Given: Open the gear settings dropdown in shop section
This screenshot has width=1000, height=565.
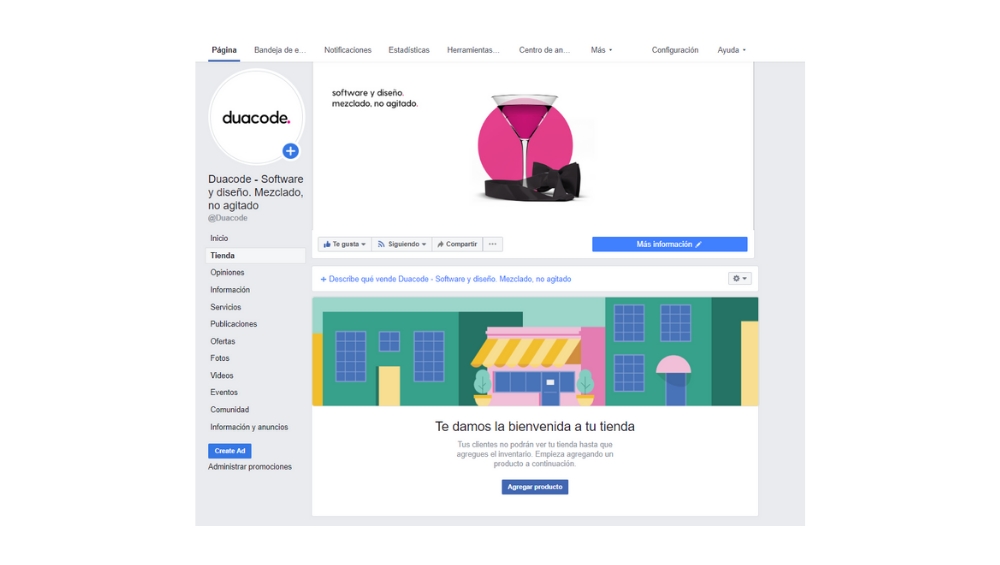Looking at the screenshot, I should 739,279.
